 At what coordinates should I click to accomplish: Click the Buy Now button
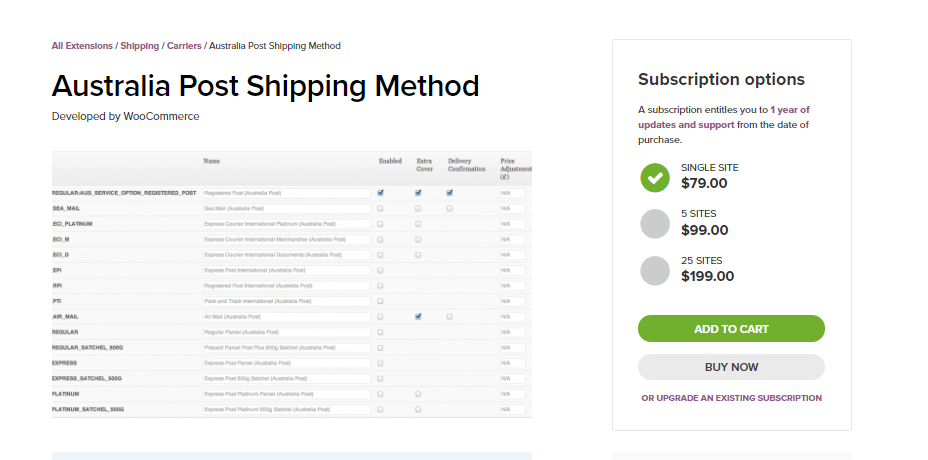click(x=731, y=367)
